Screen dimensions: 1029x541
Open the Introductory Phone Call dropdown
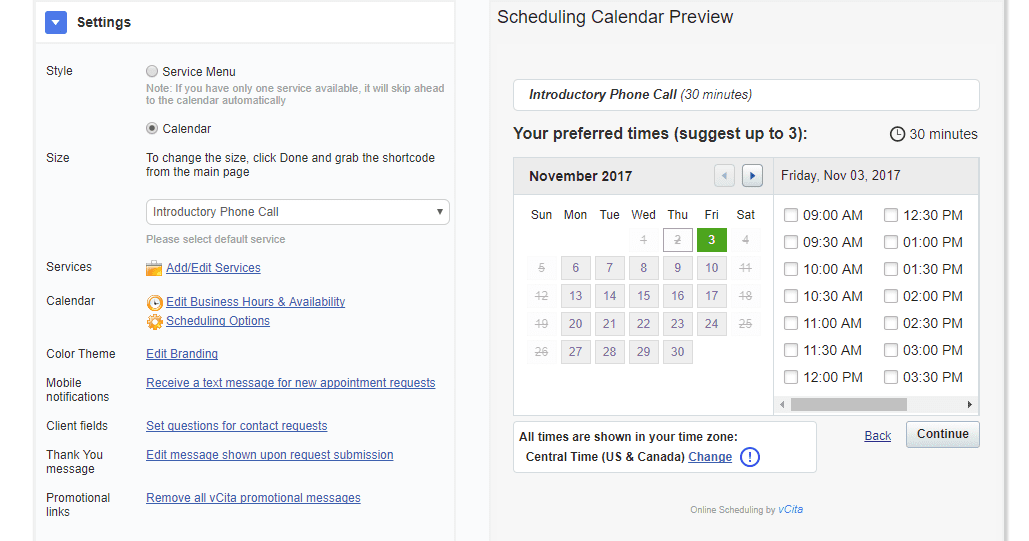click(298, 212)
